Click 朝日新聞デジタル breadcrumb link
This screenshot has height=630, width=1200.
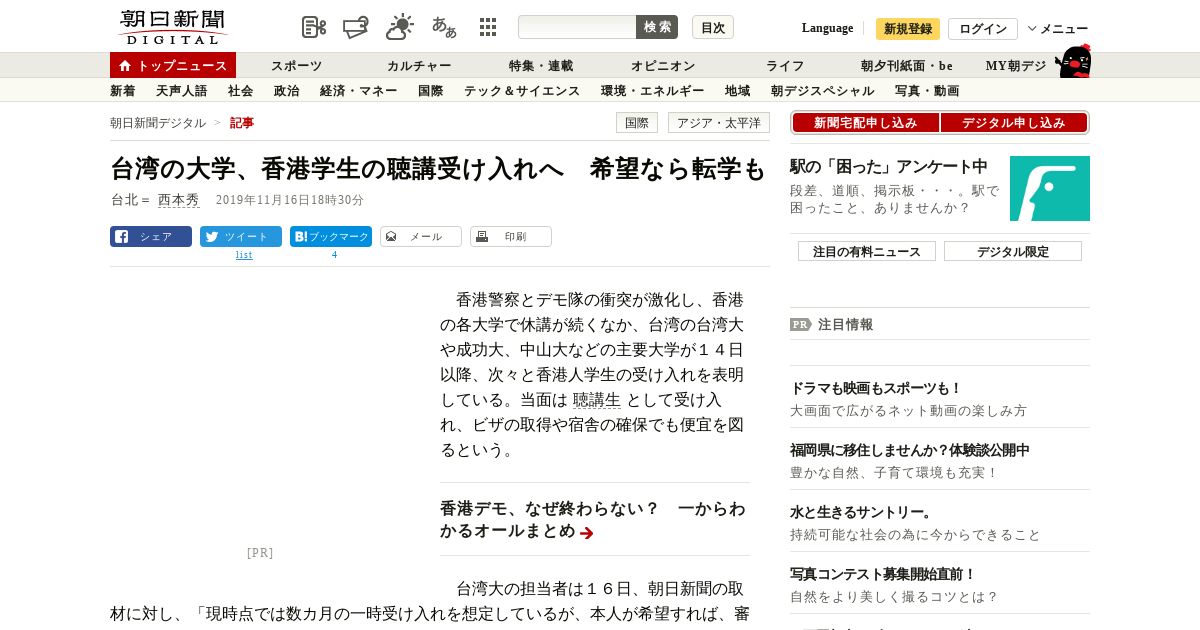(158, 123)
